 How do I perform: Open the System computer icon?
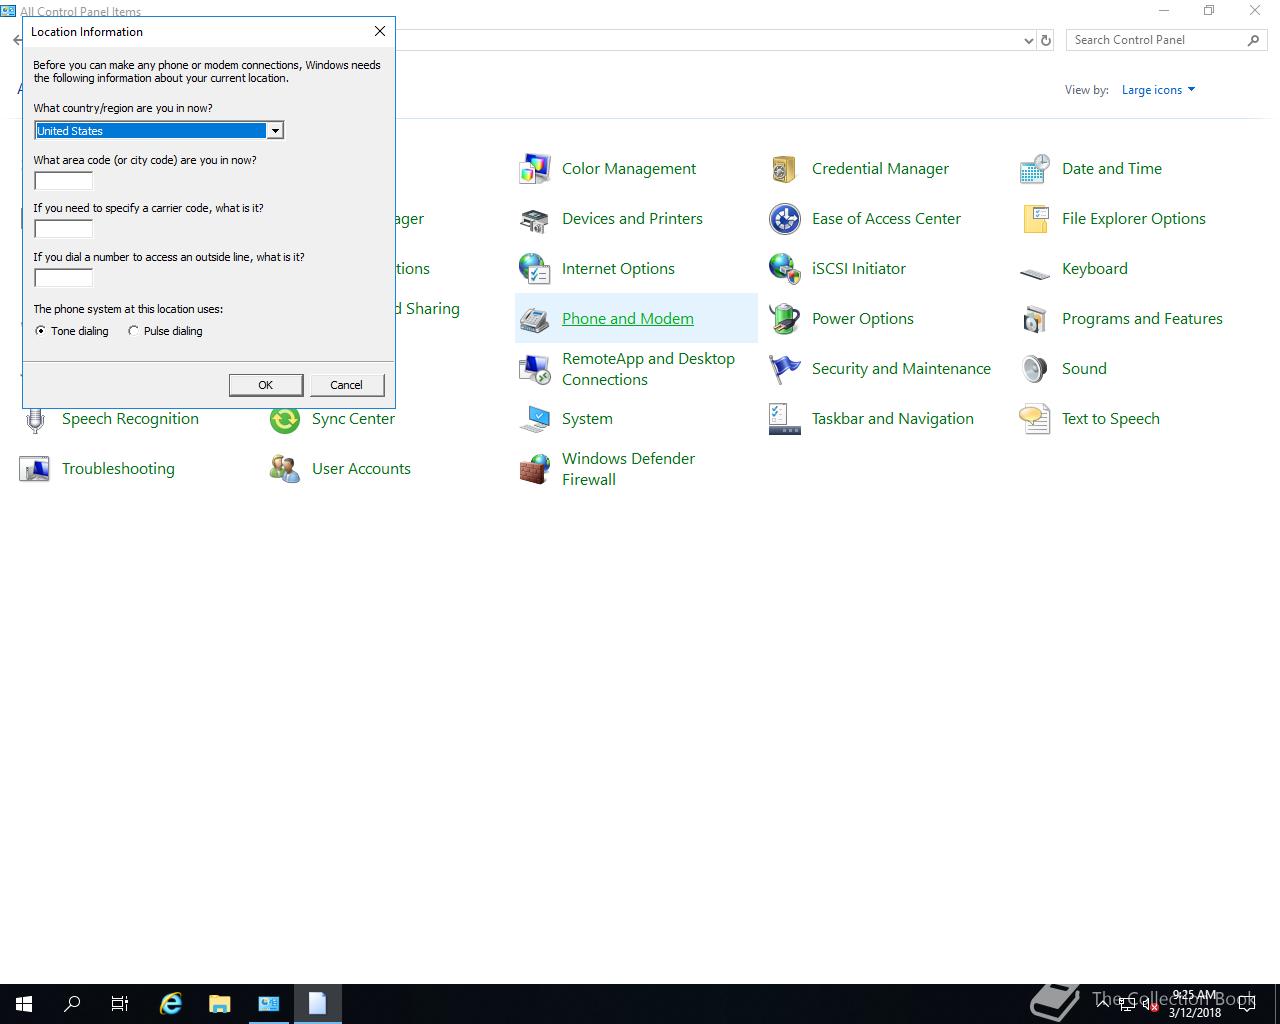pyautogui.click(x=535, y=419)
